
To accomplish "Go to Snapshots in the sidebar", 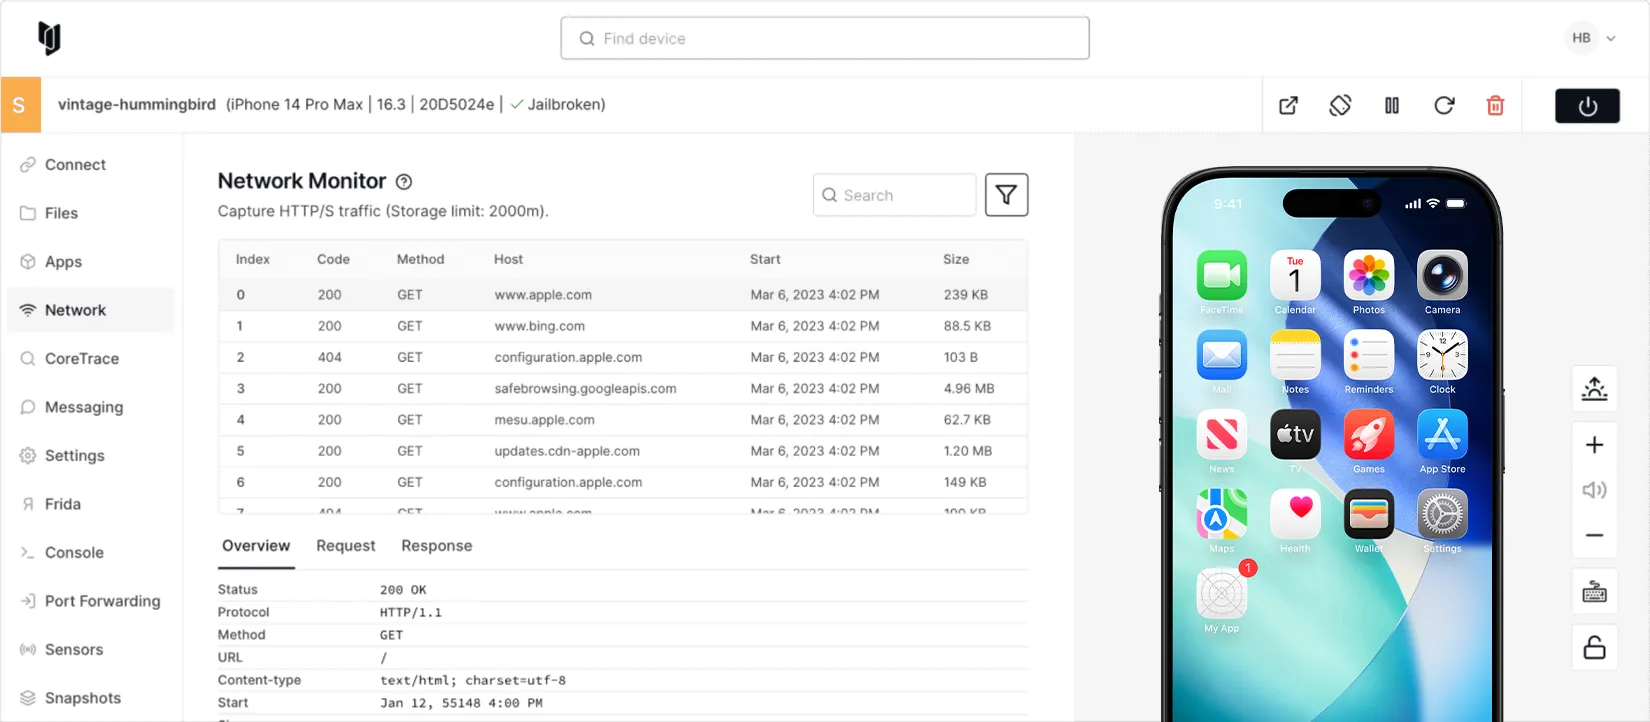I will (82, 698).
